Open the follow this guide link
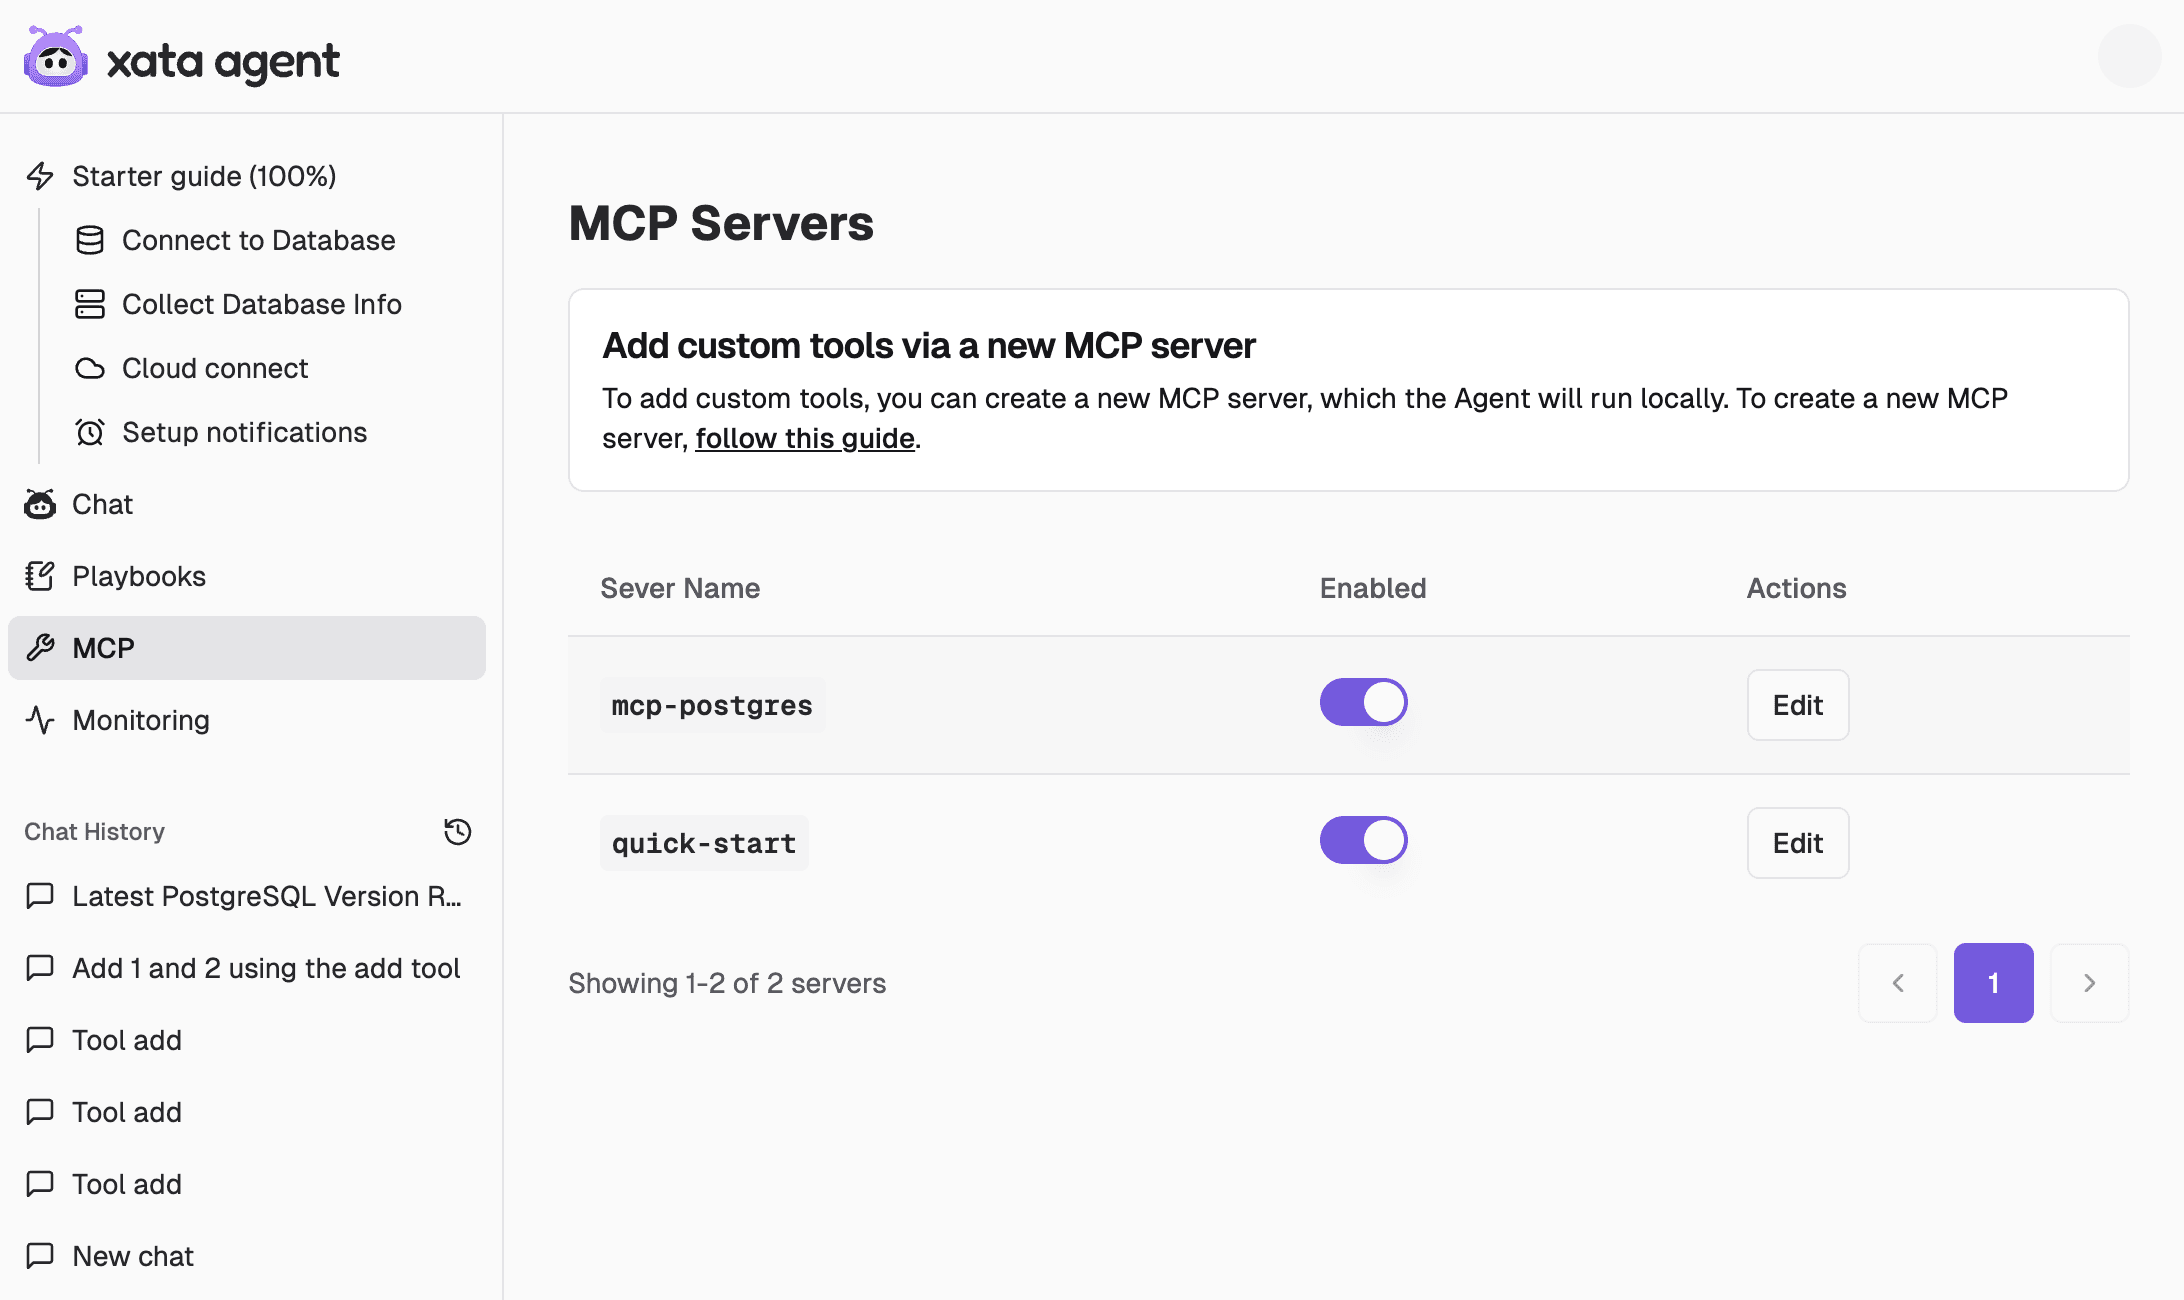This screenshot has width=2184, height=1300. (805, 438)
